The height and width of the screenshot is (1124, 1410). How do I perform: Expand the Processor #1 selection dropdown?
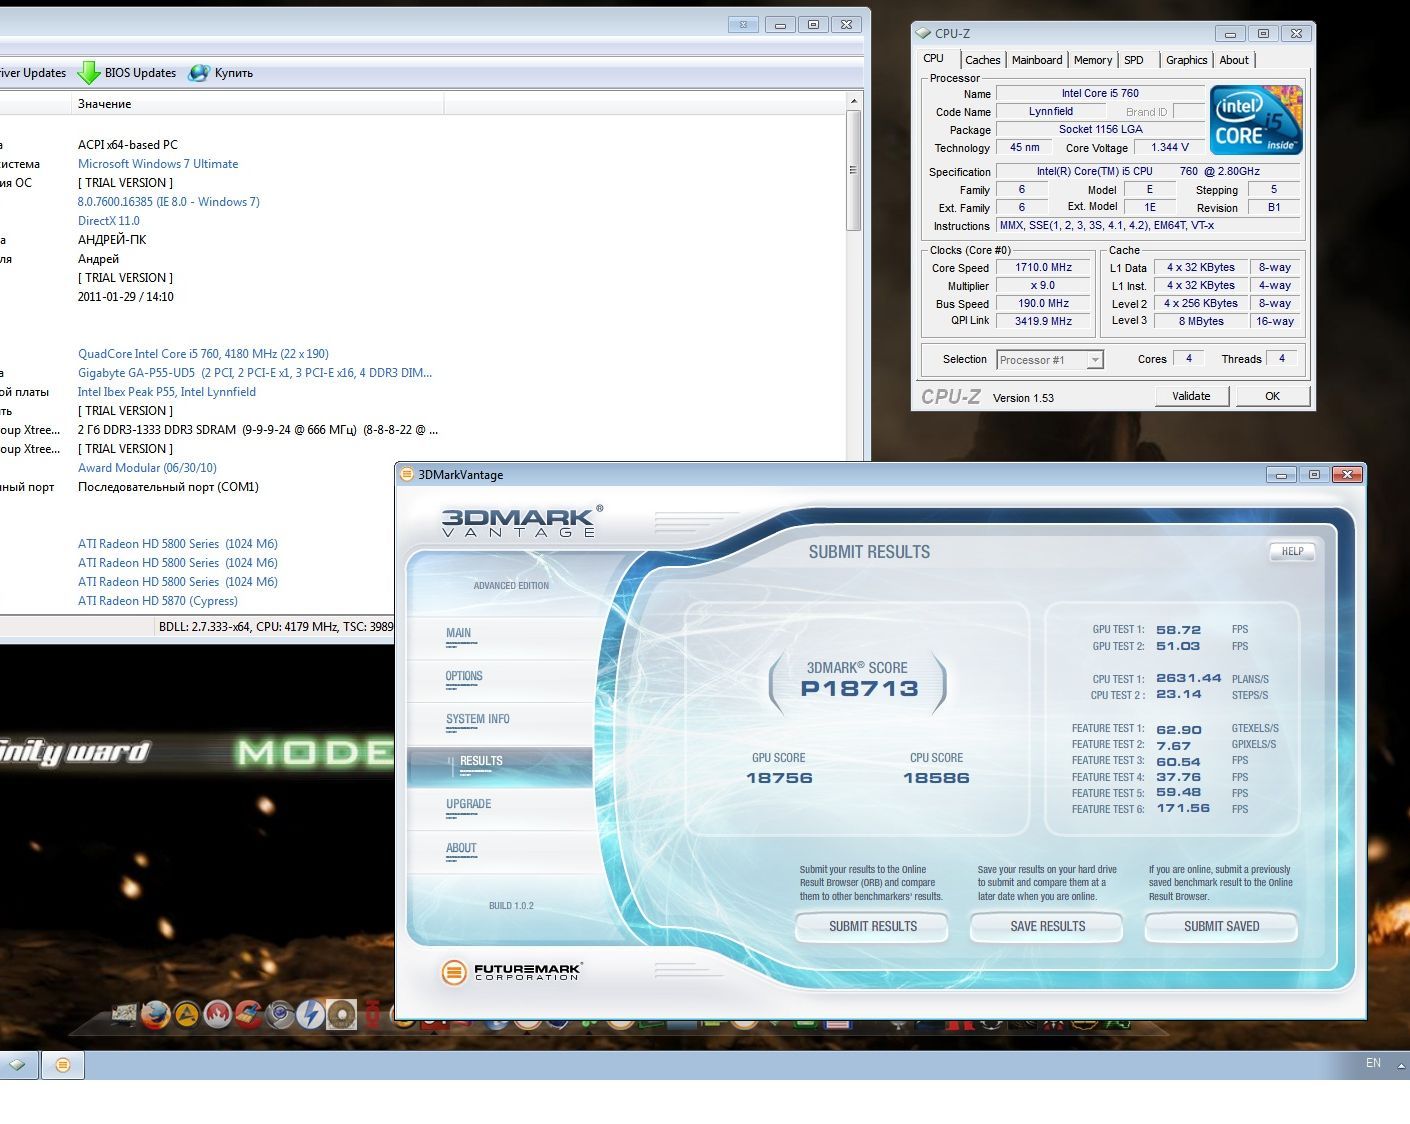click(1050, 360)
